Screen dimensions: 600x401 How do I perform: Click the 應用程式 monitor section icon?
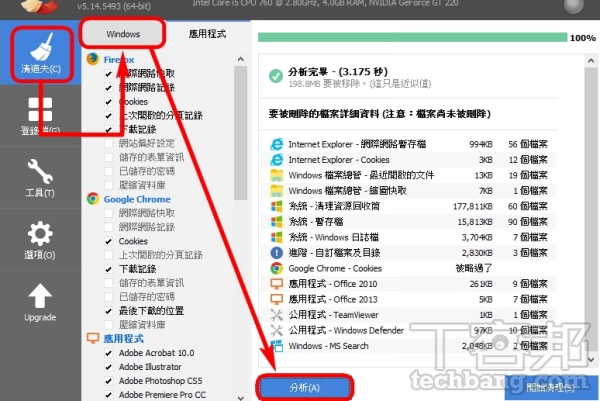click(93, 338)
